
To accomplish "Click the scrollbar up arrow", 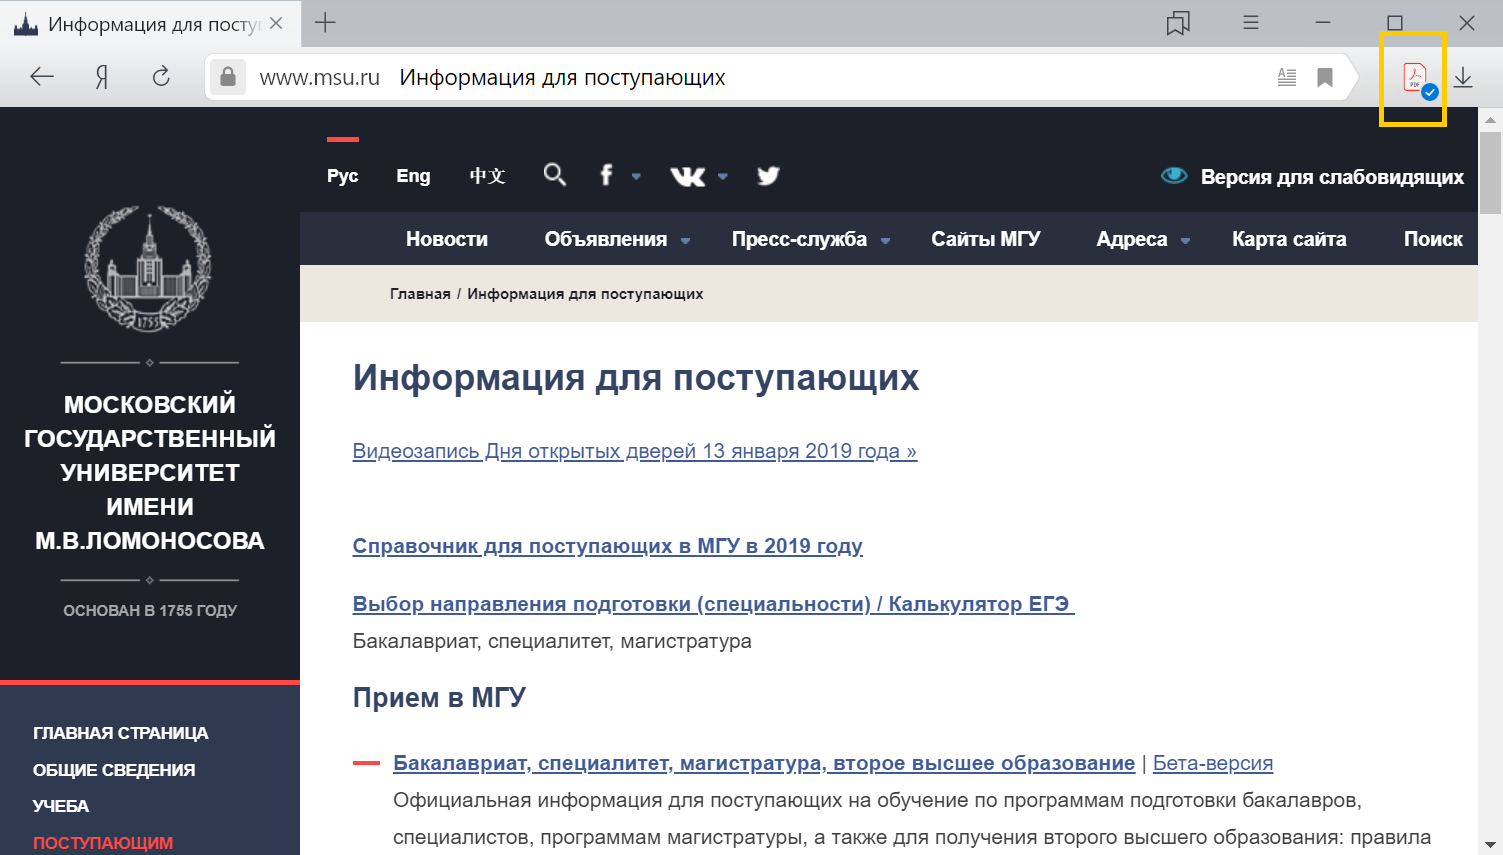I will coord(1490,119).
